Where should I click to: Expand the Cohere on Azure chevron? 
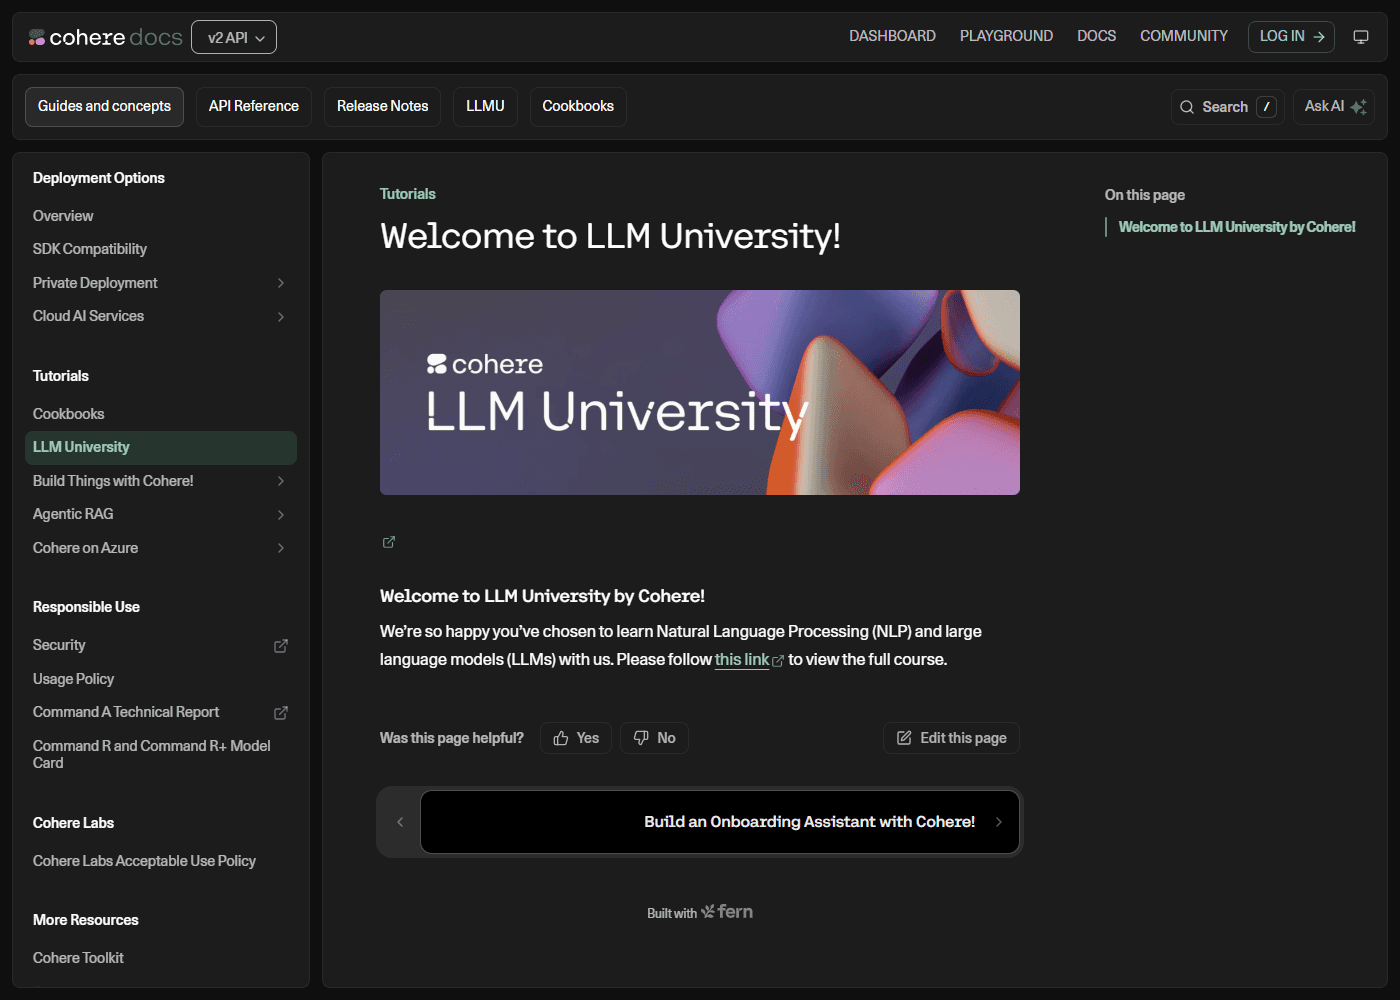tap(281, 548)
